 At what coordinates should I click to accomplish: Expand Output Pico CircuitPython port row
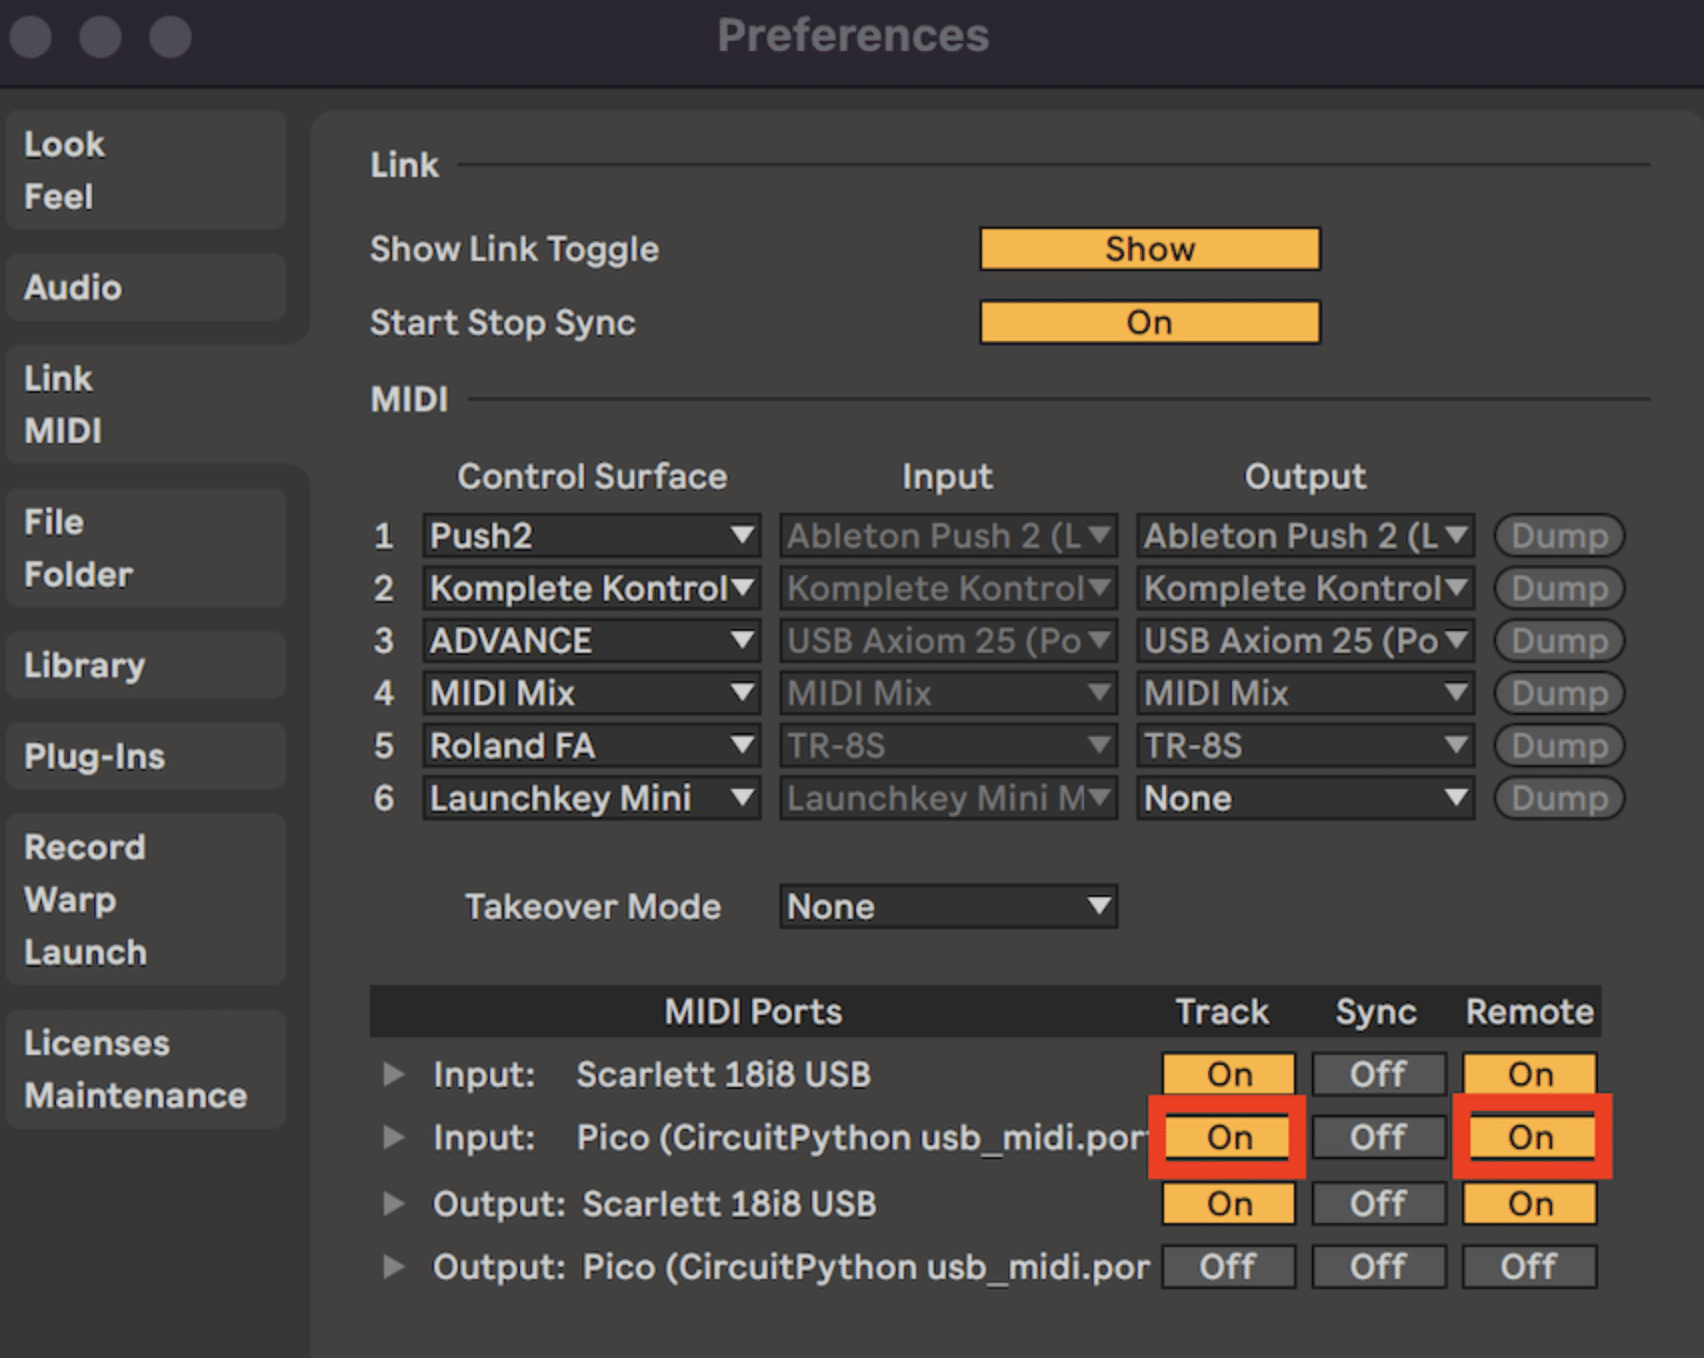pyautogui.click(x=394, y=1267)
